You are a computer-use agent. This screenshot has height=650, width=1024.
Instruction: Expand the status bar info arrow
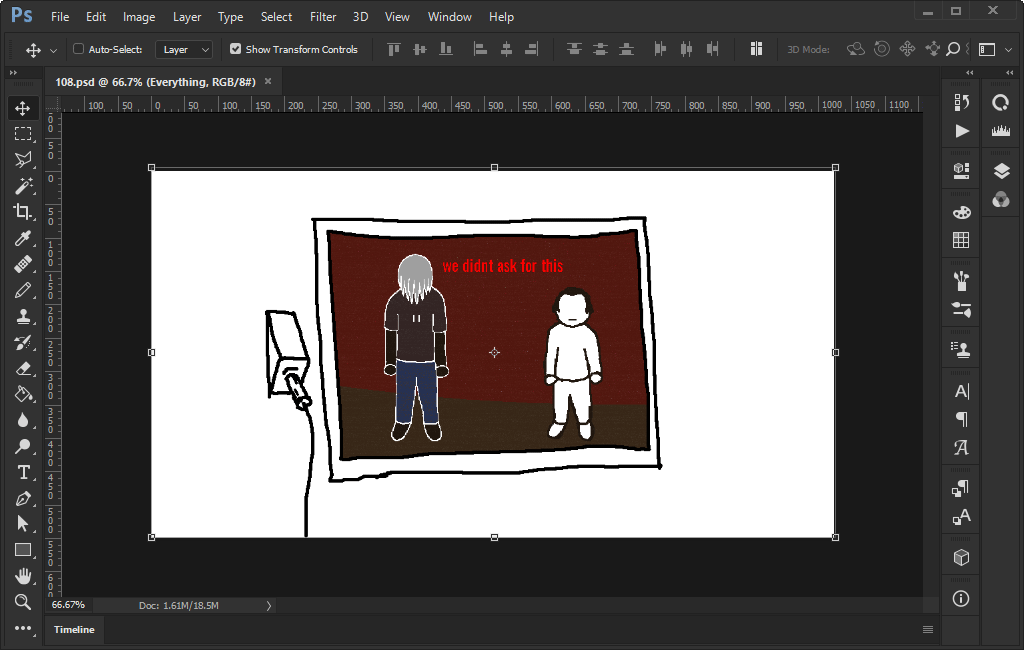click(268, 606)
